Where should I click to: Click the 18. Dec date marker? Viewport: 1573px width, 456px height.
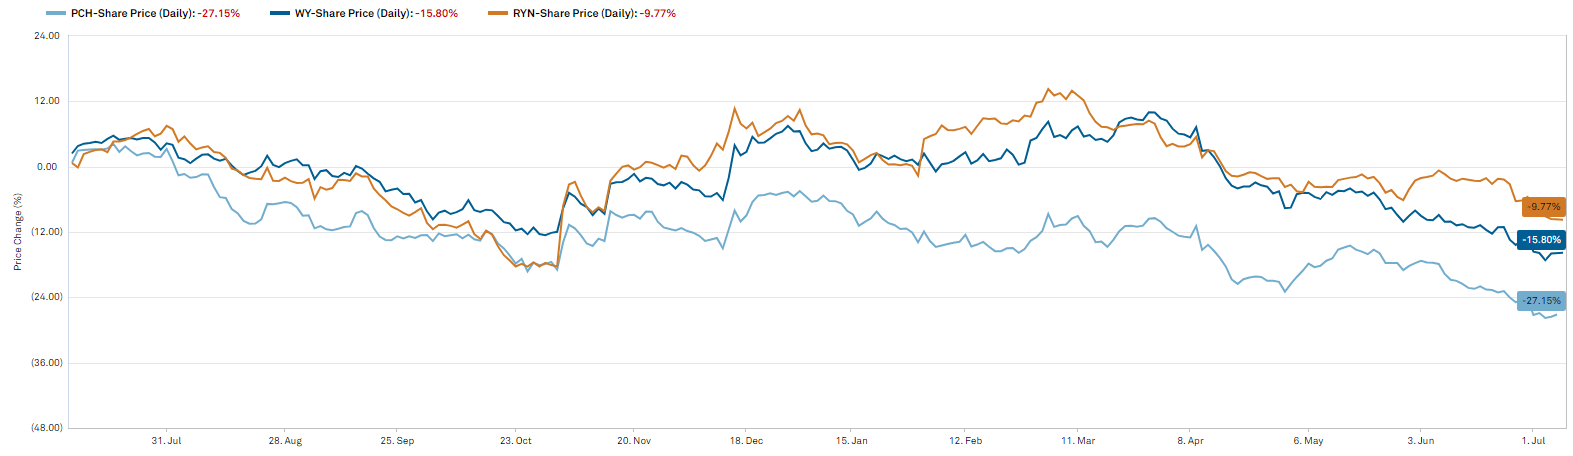(746, 441)
